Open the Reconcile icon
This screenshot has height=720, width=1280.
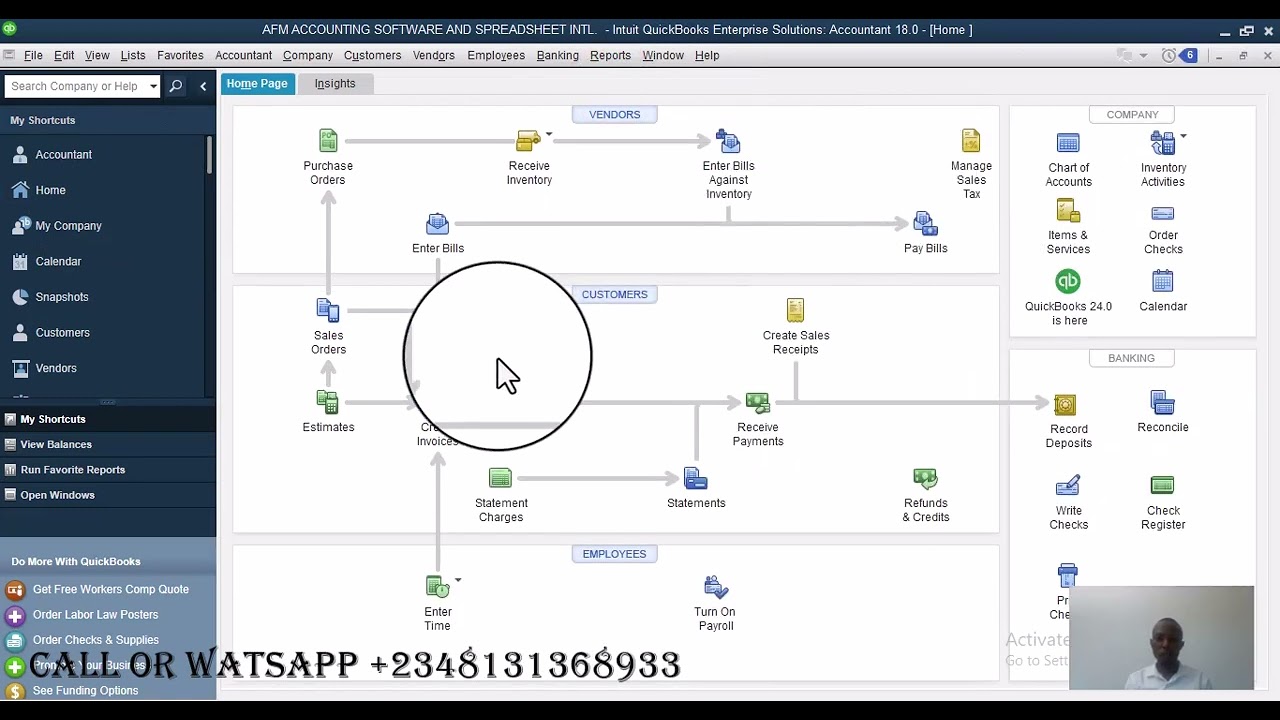click(x=1162, y=403)
